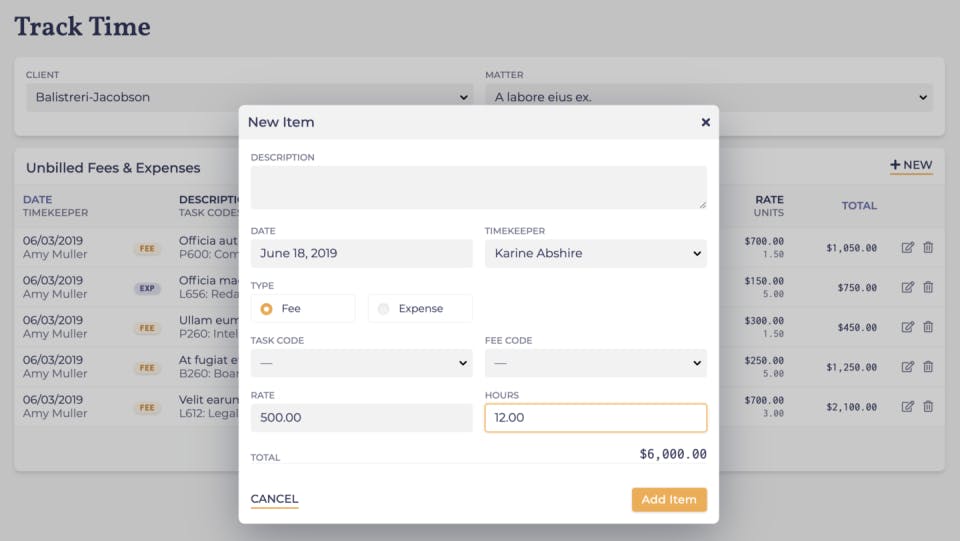960x541 pixels.
Task: Close the New Item dialog with X
Action: click(x=705, y=122)
